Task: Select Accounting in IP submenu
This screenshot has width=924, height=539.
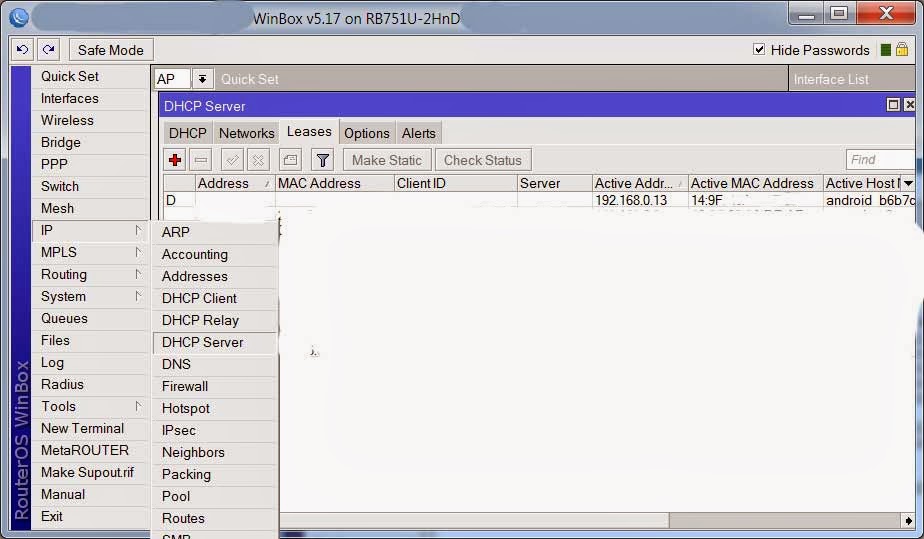Action: click(x=214, y=254)
